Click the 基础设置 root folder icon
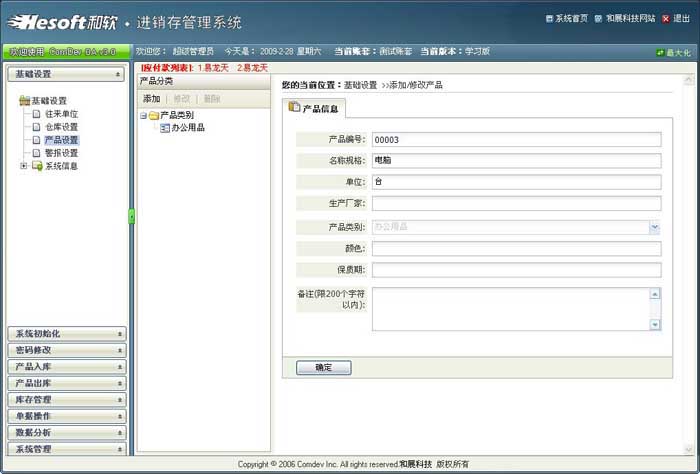Image resolution: width=700 pixels, height=474 pixels. (x=24, y=100)
